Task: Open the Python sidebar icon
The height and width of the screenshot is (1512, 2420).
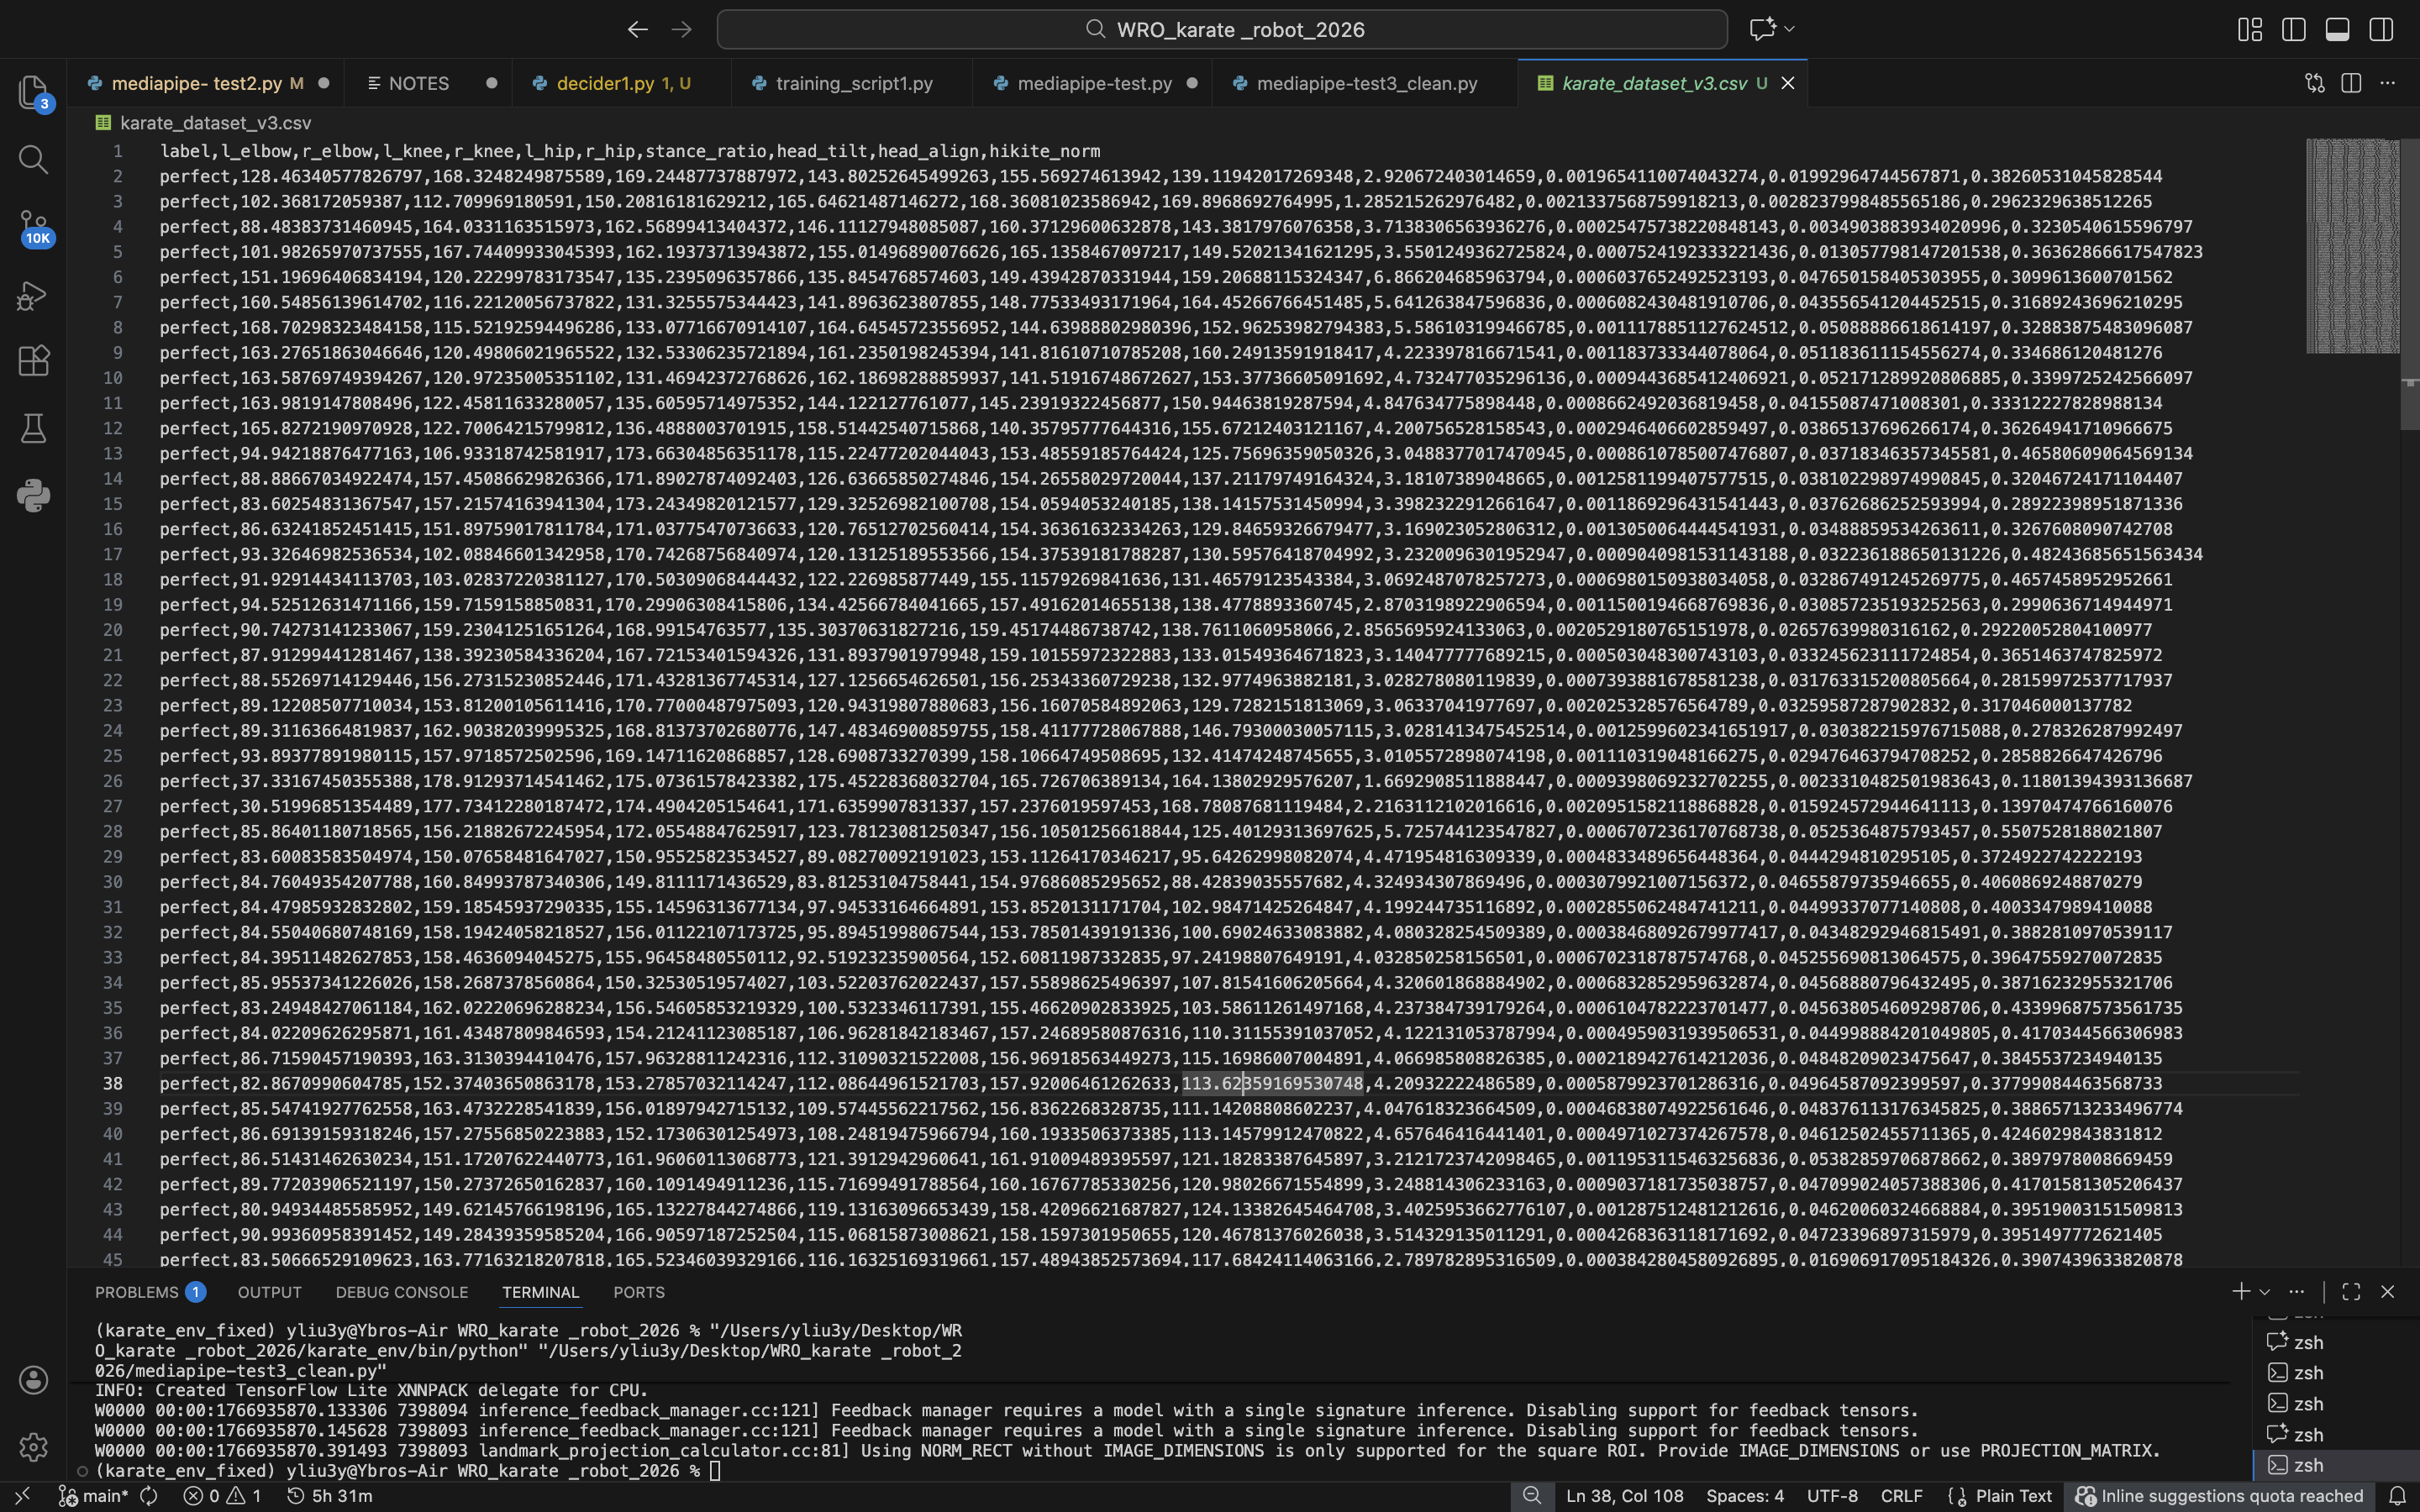Action: (33, 495)
